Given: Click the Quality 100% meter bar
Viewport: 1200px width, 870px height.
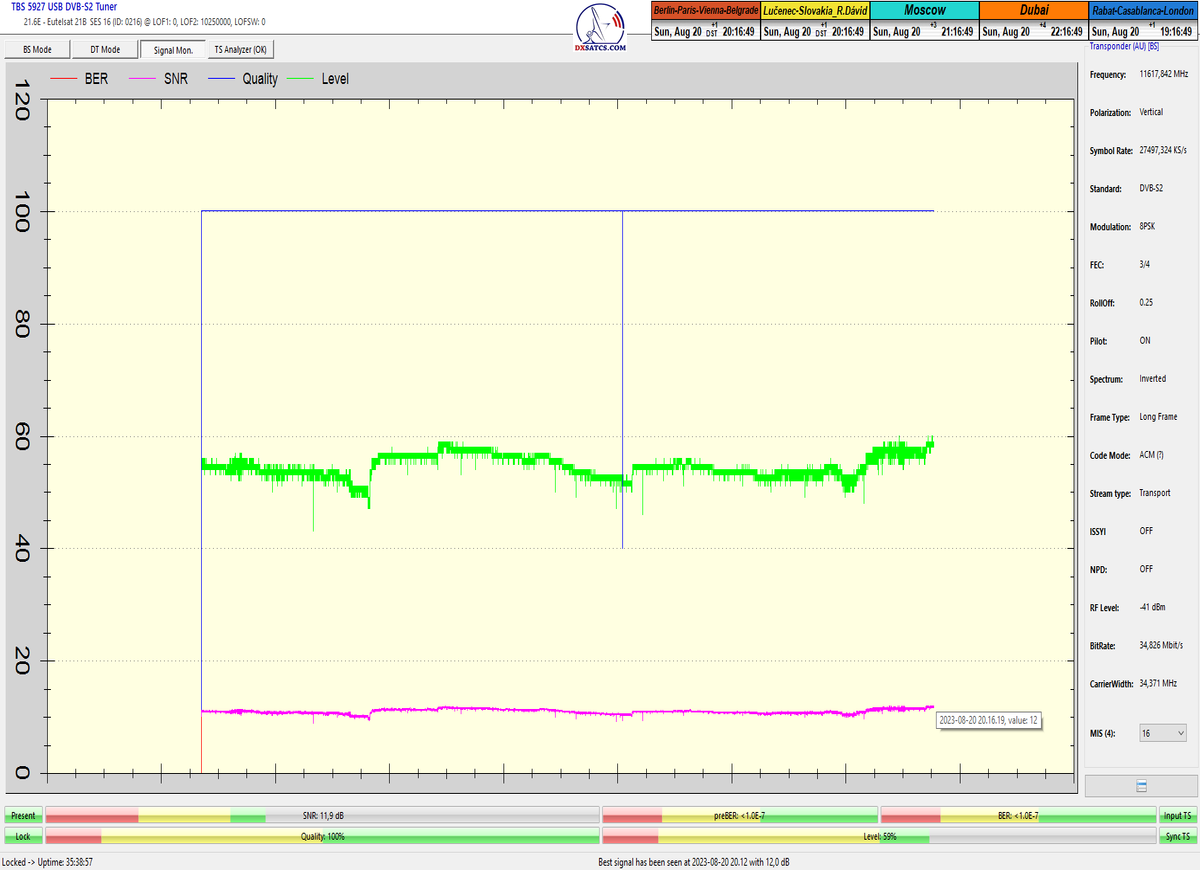Looking at the screenshot, I should click(x=322, y=836).
